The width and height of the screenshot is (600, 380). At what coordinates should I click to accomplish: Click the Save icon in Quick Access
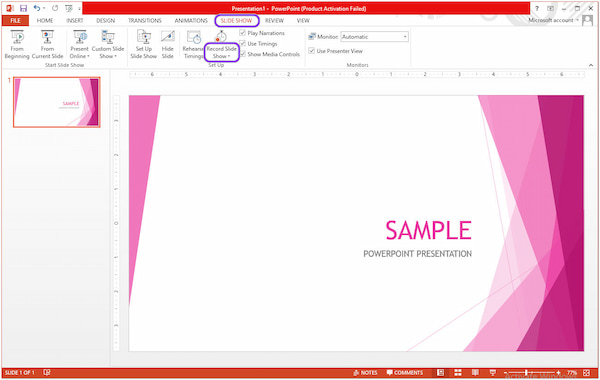click(x=23, y=8)
